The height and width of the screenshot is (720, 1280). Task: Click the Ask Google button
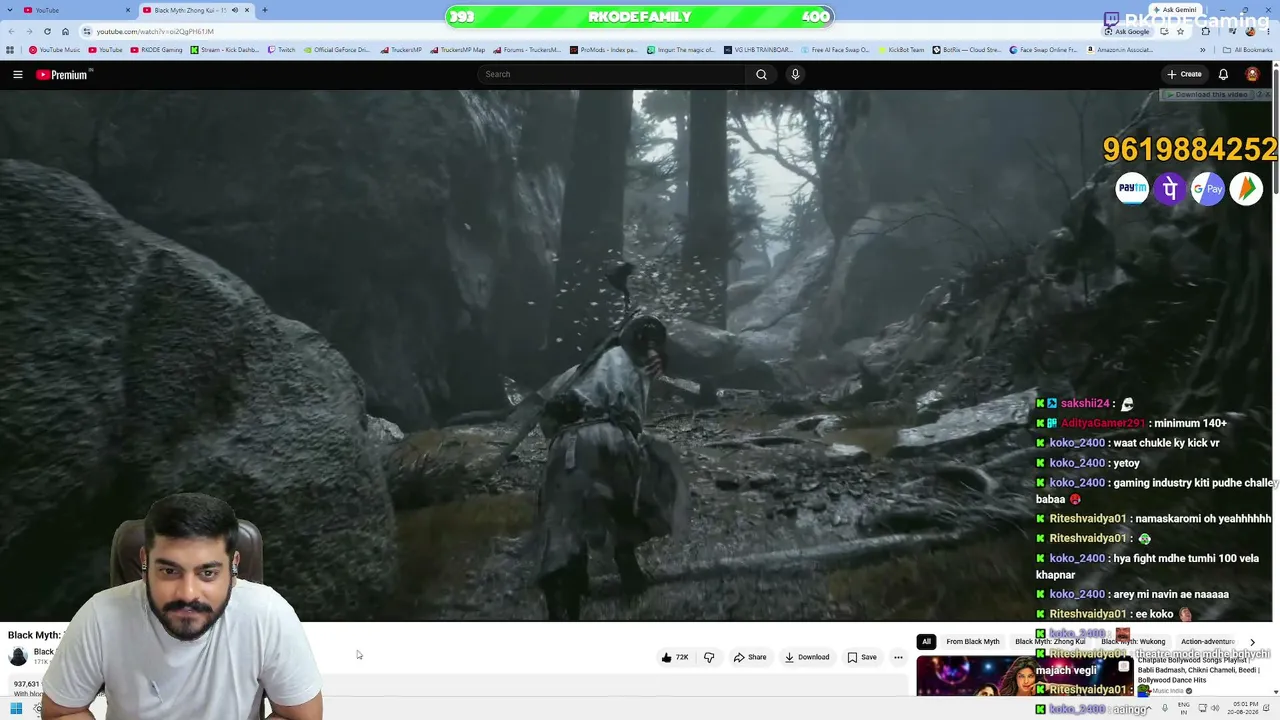tap(1127, 31)
